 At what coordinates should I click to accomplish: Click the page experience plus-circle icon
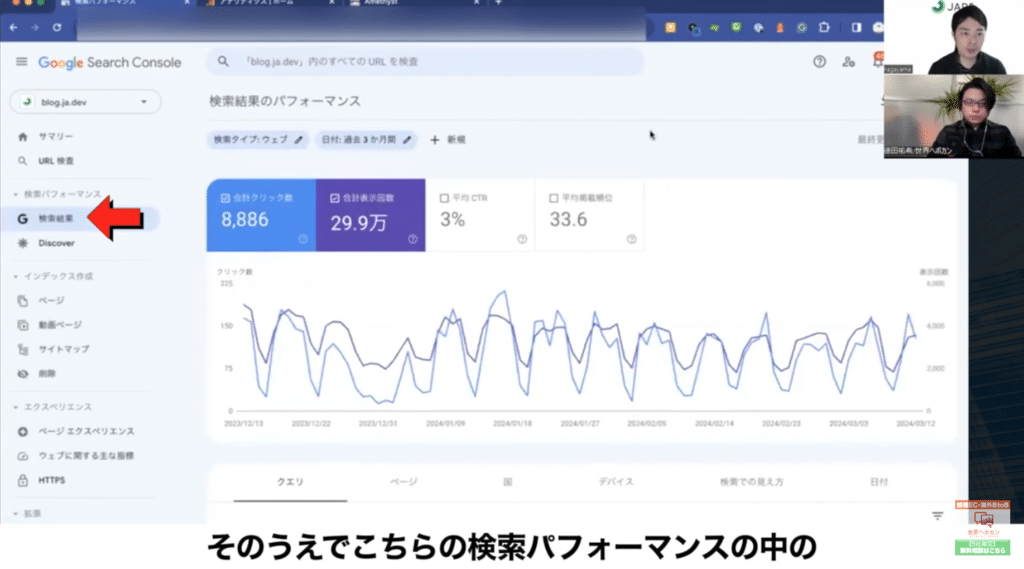point(23,431)
